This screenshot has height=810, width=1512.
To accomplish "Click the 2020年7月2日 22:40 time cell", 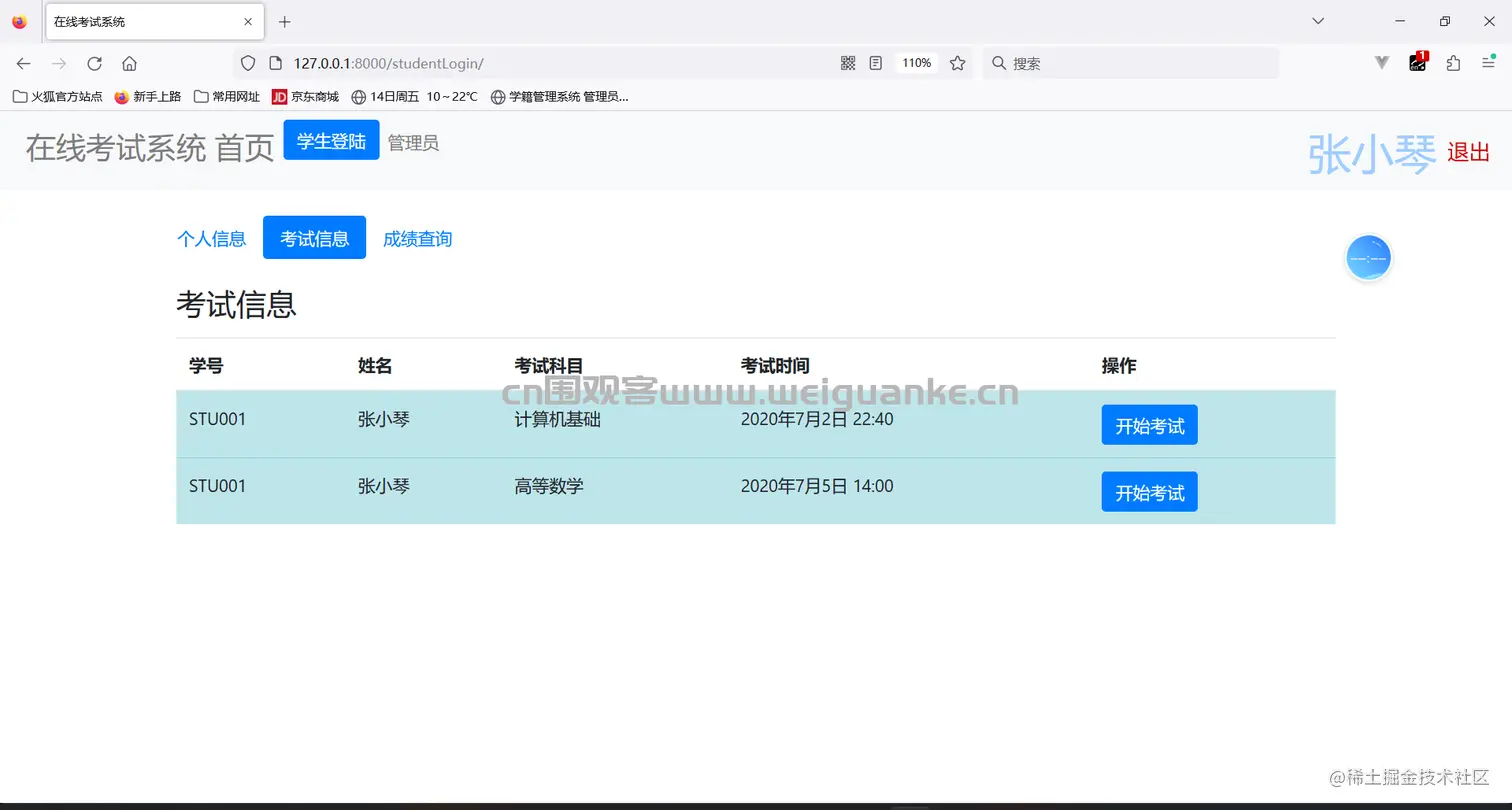I will coord(817,419).
